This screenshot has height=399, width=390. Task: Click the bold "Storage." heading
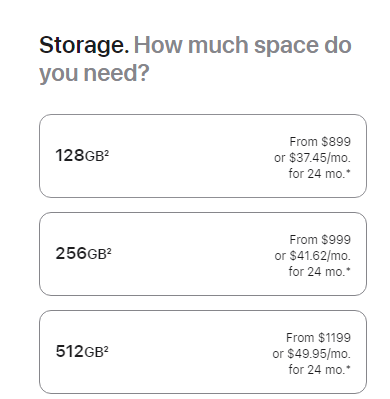click(84, 45)
